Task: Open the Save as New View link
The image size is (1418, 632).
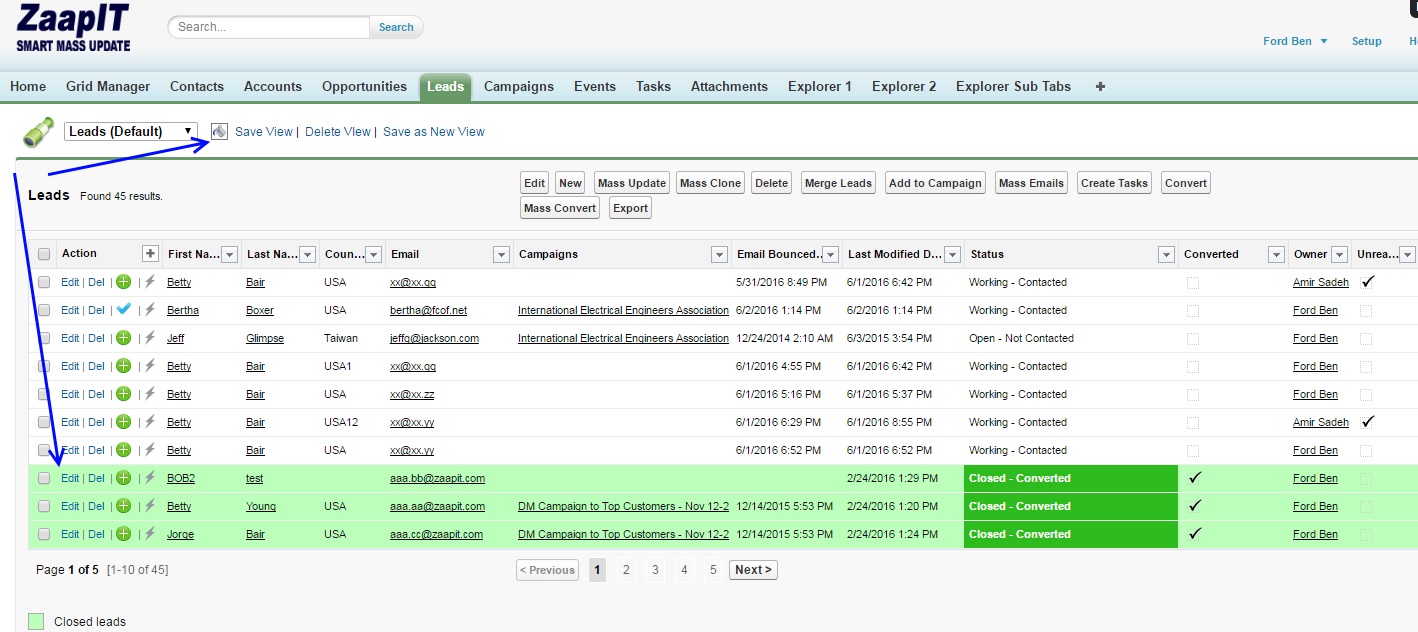Action: coord(434,132)
